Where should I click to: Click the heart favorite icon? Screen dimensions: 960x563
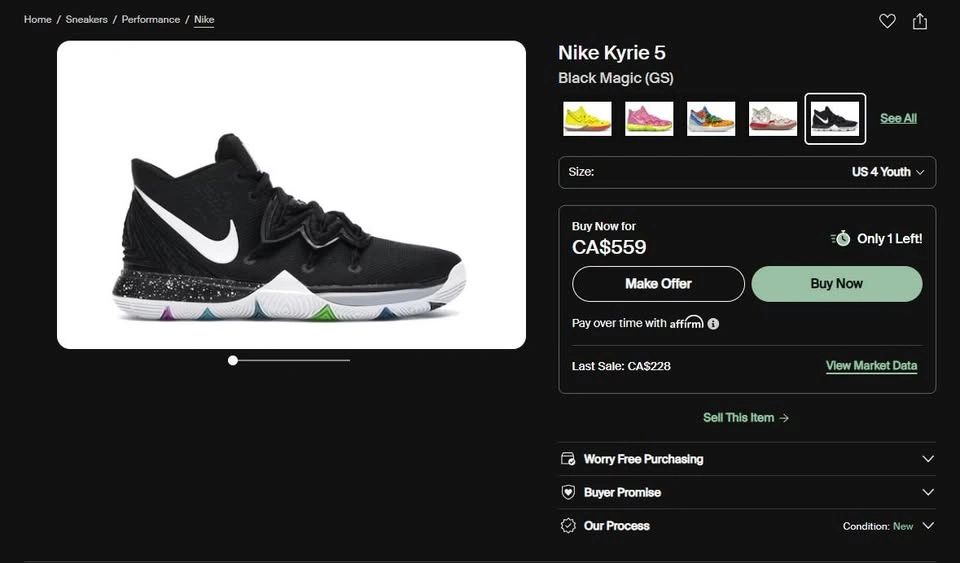click(887, 21)
